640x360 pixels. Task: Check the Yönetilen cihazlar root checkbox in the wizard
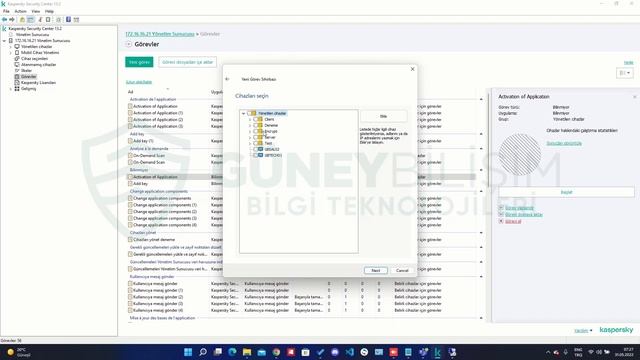click(249, 113)
